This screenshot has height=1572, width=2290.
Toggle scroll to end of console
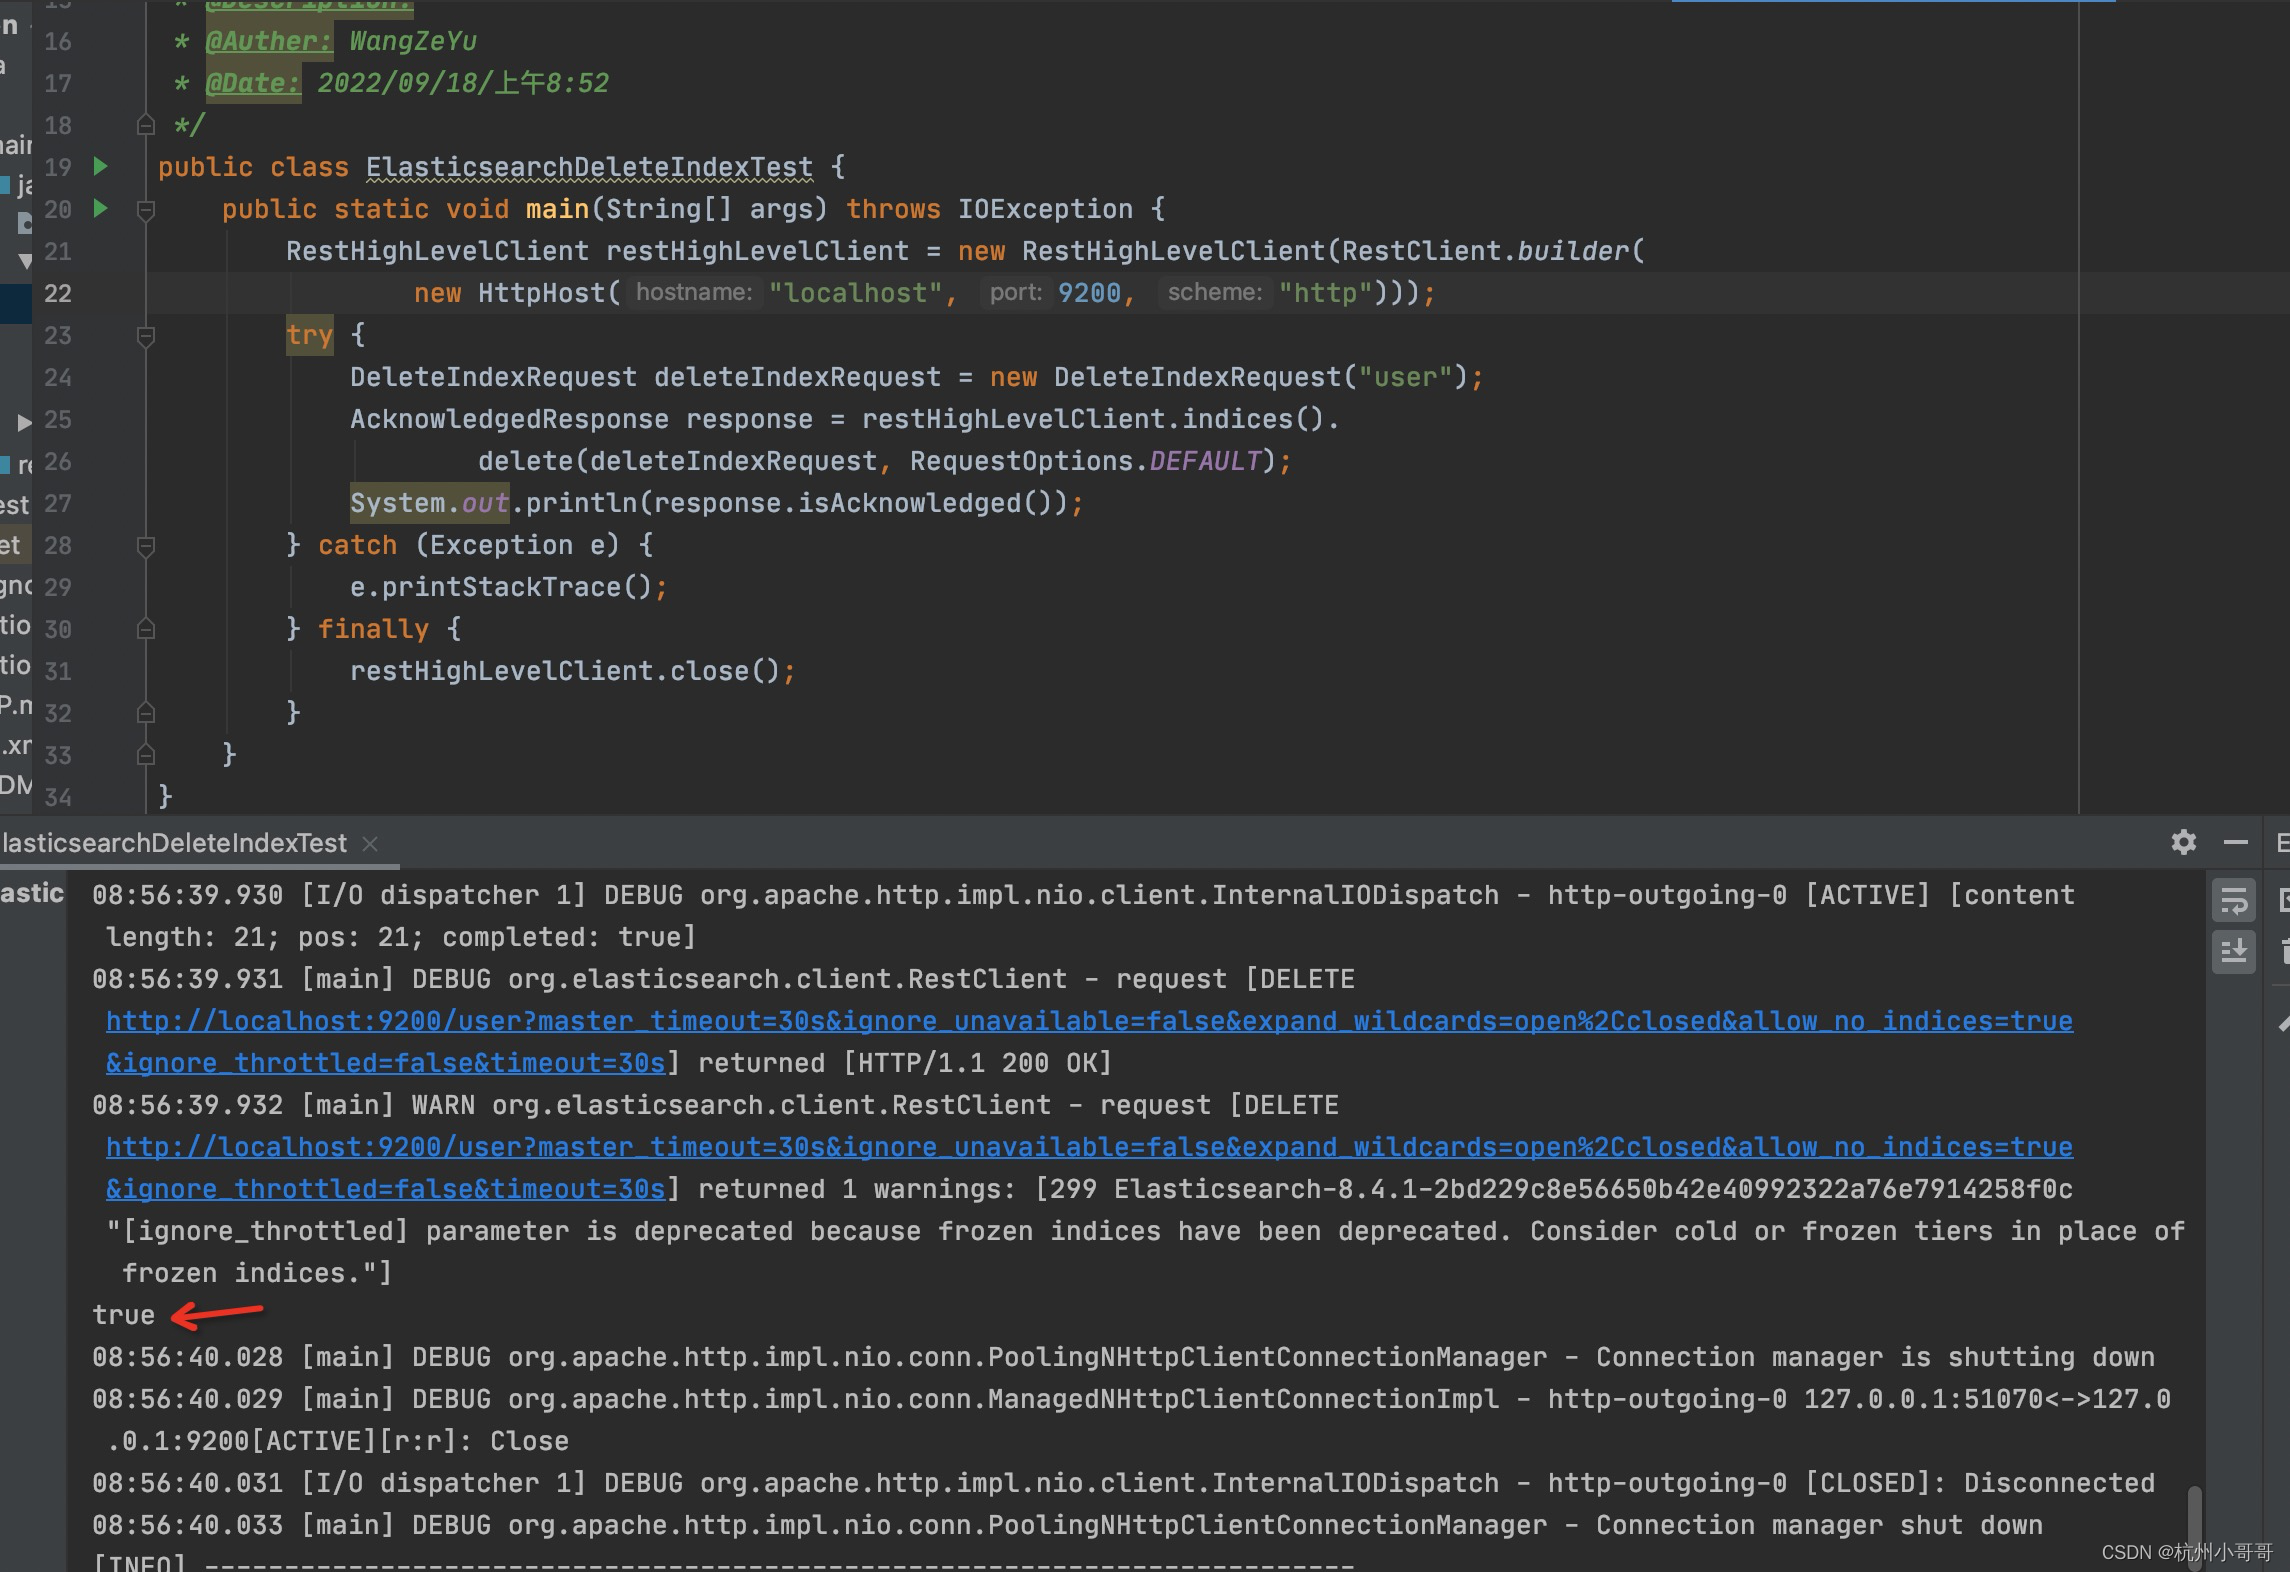pyautogui.click(x=2233, y=950)
